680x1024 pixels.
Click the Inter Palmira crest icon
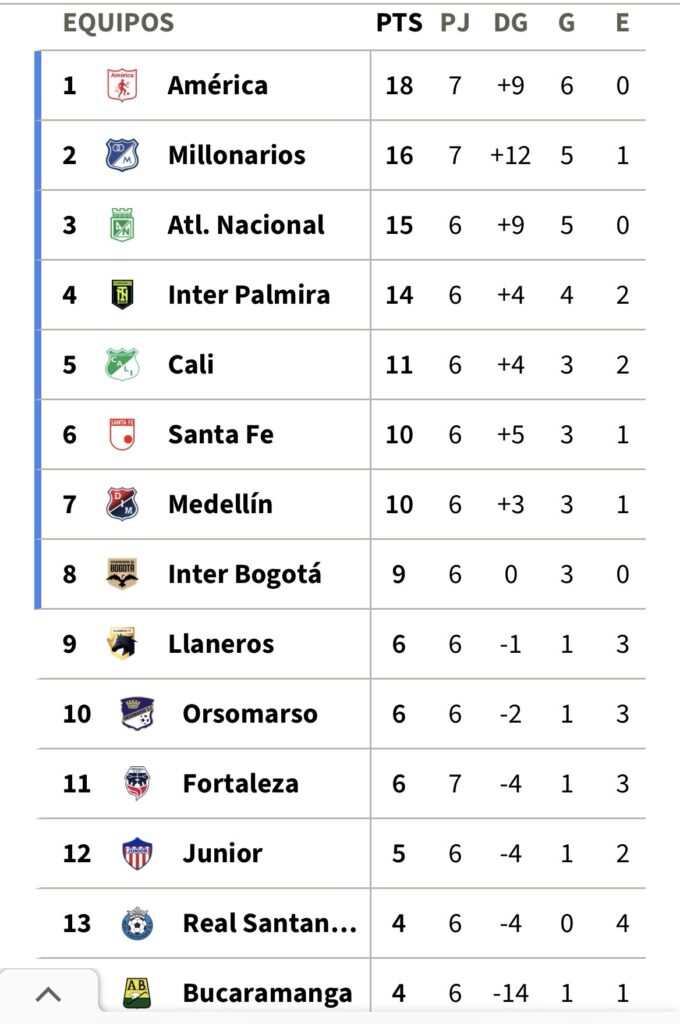pos(122,295)
